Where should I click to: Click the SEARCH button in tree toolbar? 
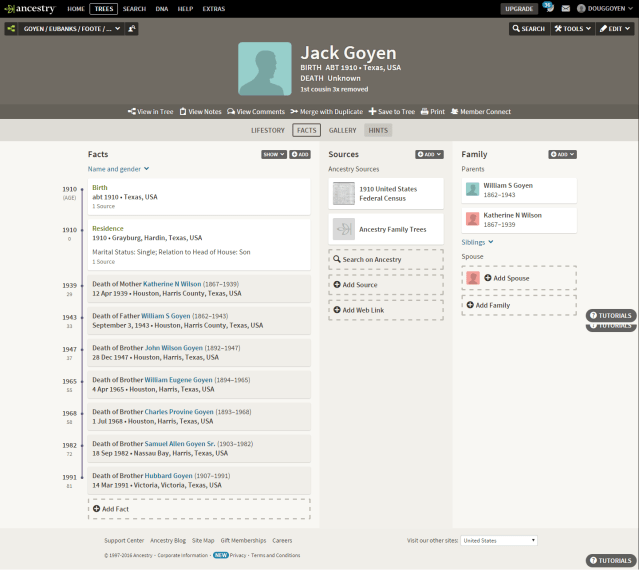[x=529, y=29]
